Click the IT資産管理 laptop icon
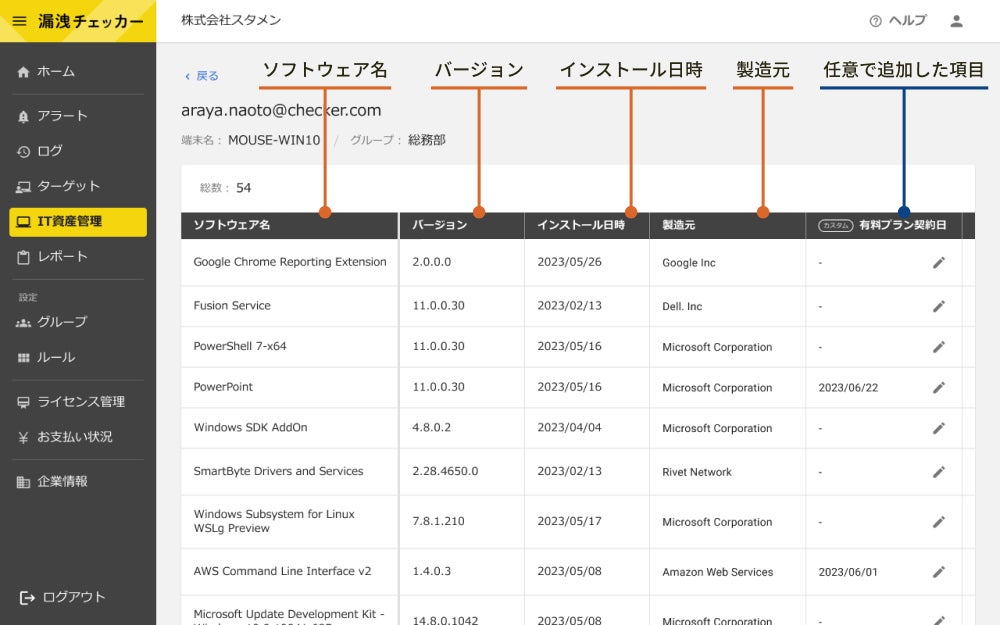The height and width of the screenshot is (625, 1000). click(x=24, y=222)
